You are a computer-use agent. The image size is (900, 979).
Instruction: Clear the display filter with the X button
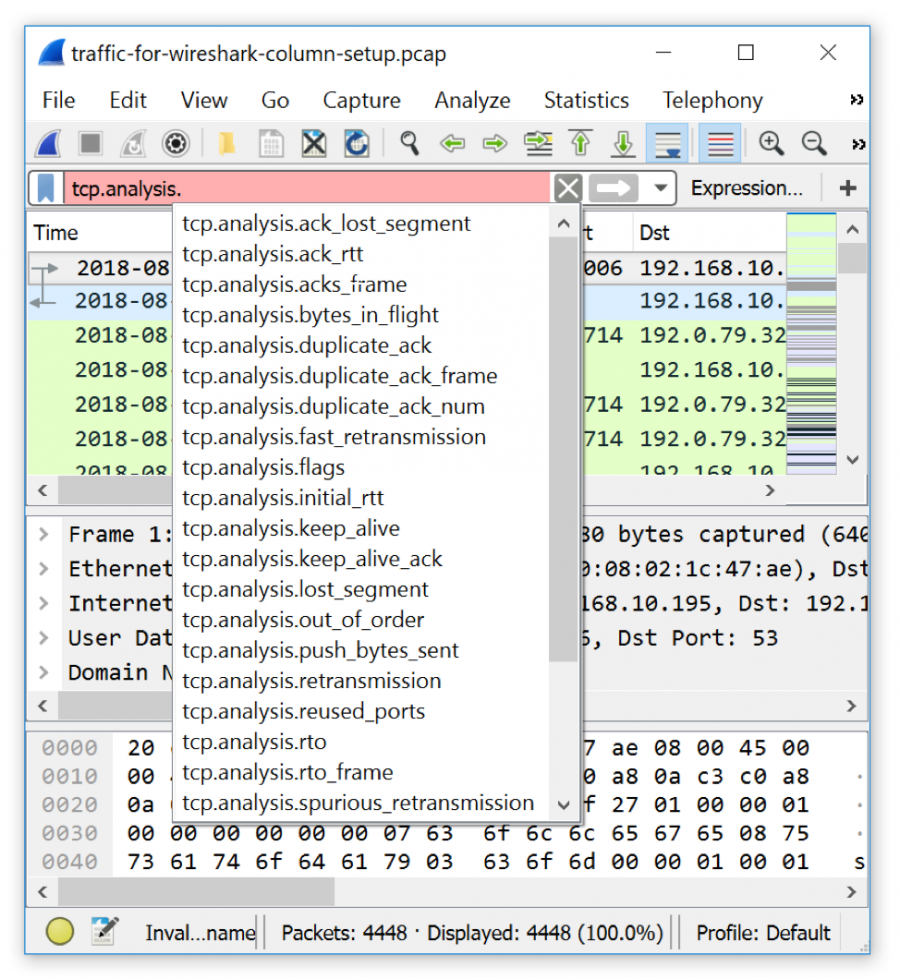(x=567, y=187)
